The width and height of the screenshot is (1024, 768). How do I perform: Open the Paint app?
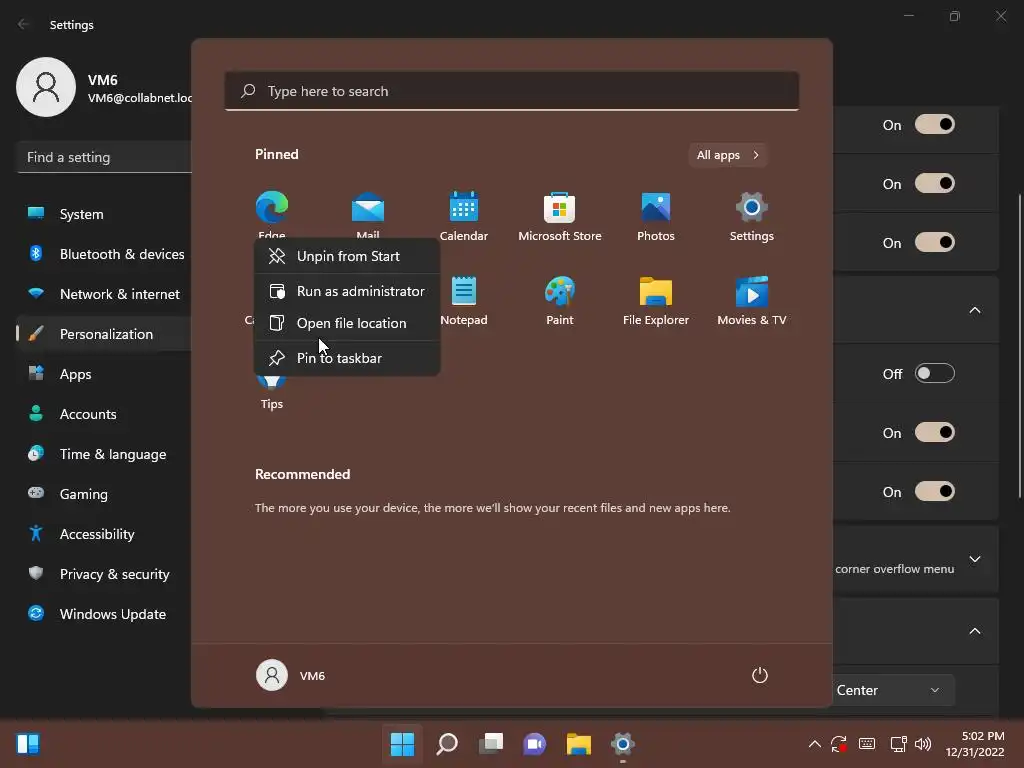tap(560, 300)
